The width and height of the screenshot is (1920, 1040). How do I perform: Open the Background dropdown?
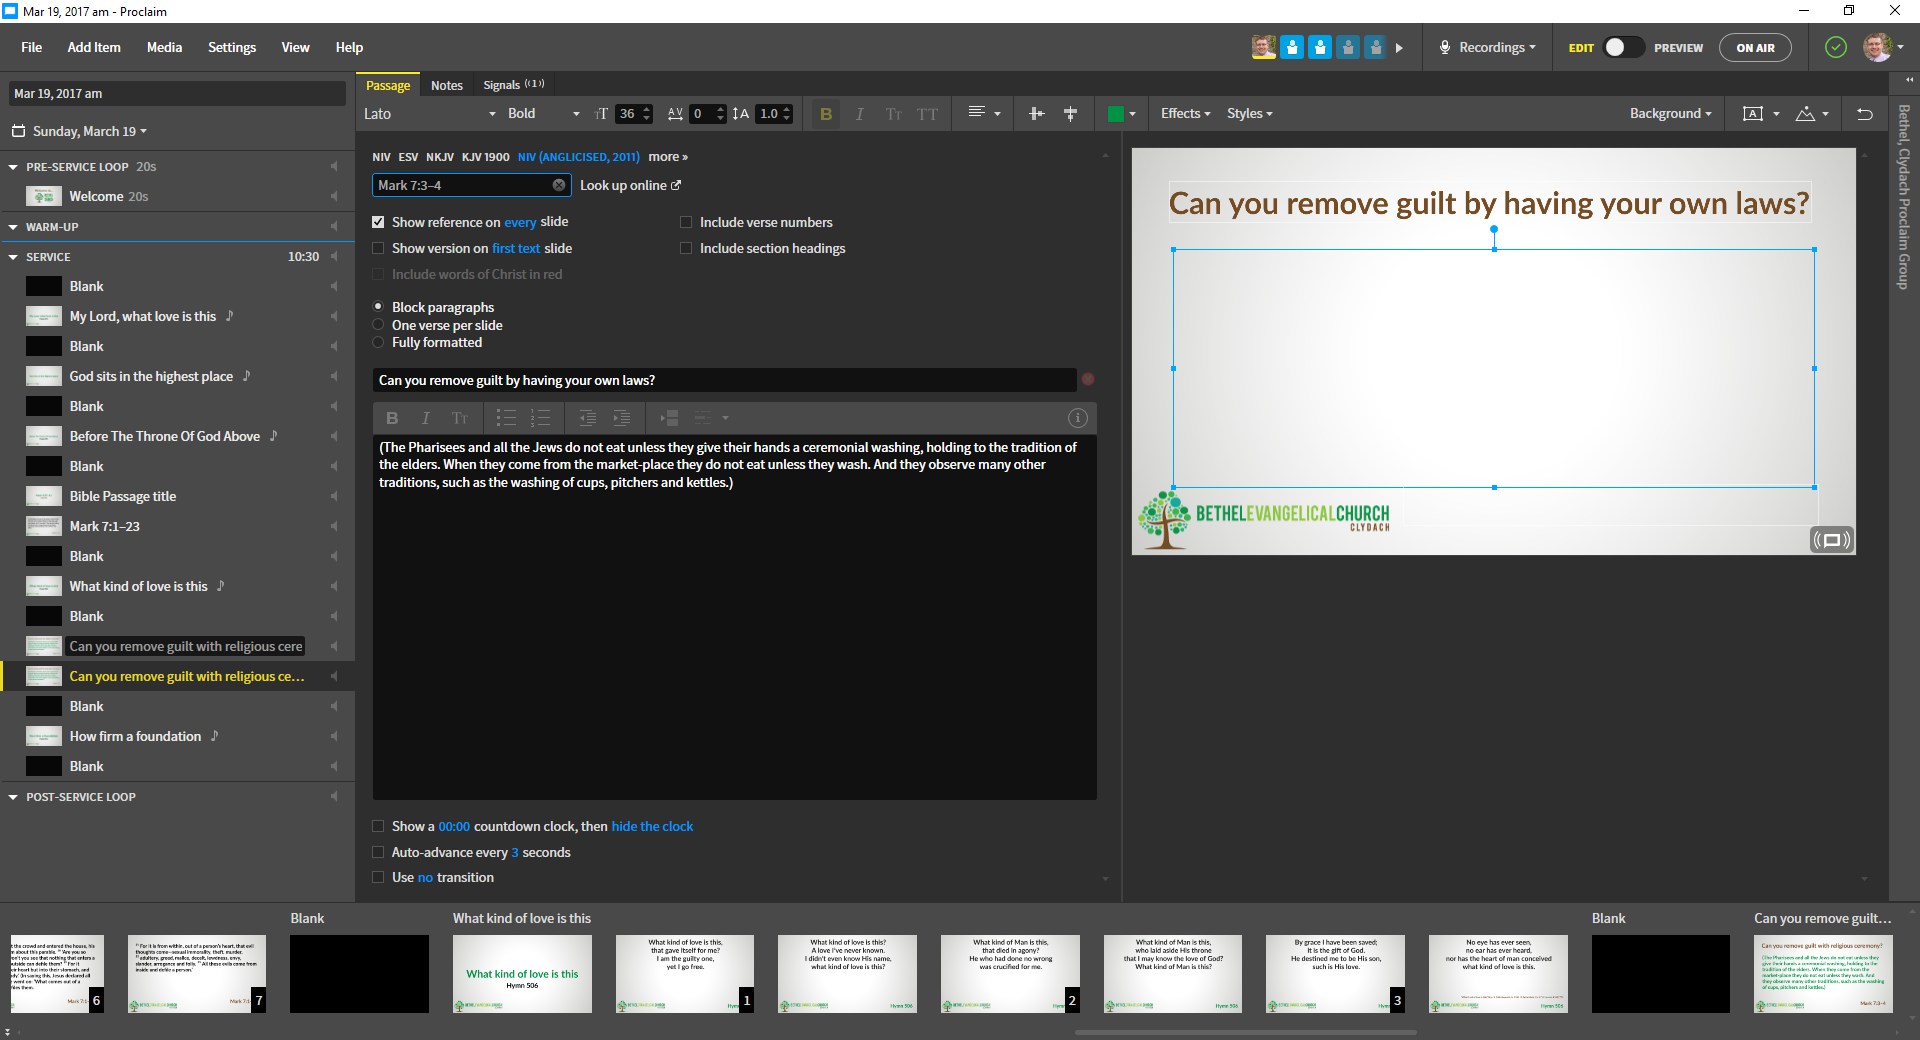pos(1670,114)
